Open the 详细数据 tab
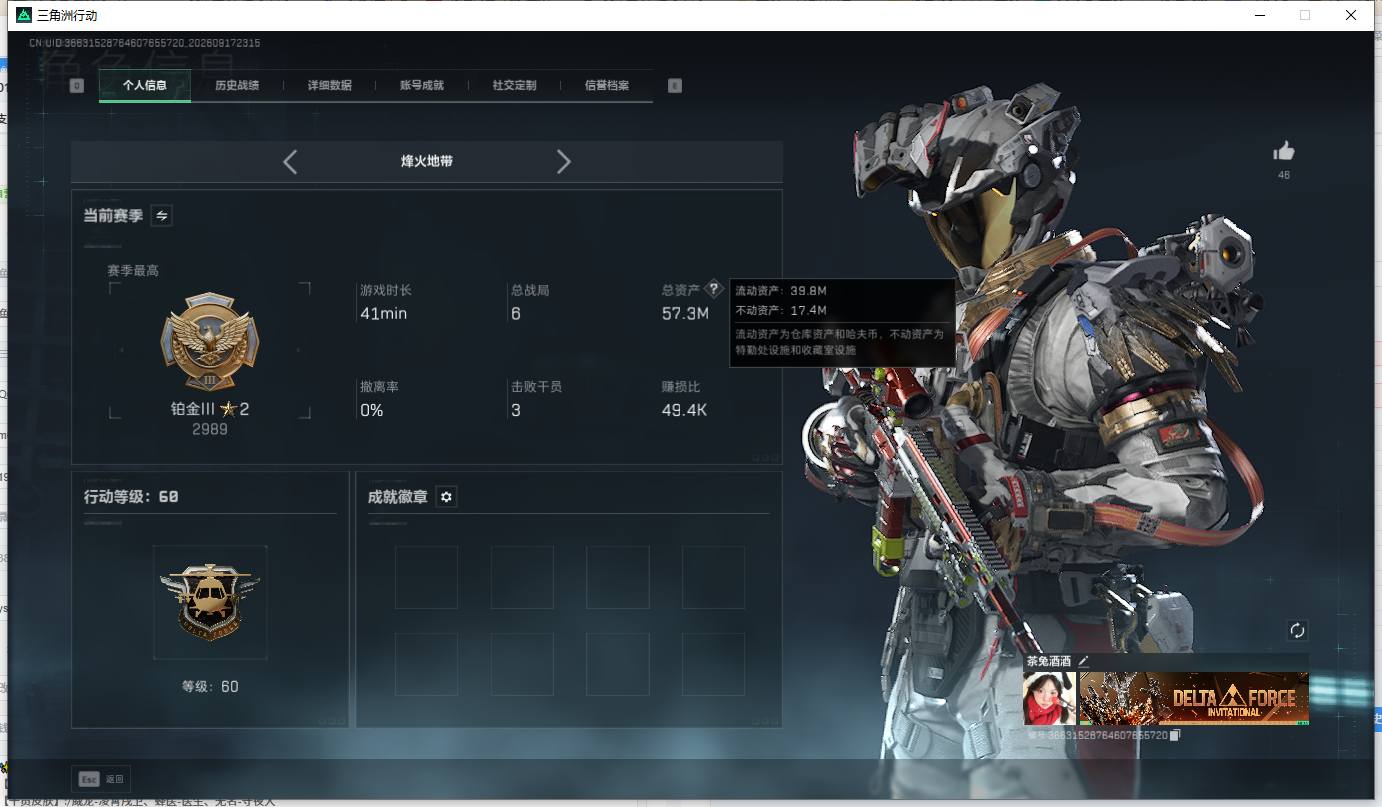1382x807 pixels. [330, 86]
